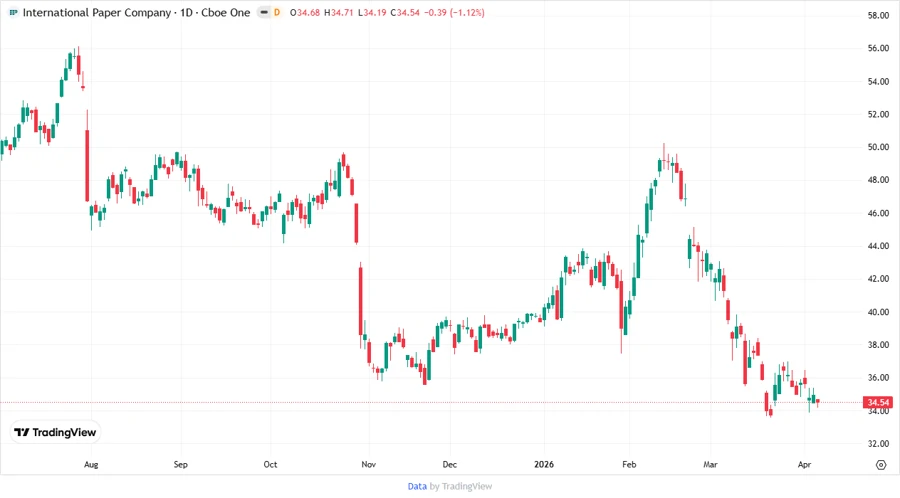The image size is (900, 498).
Task: Open the chart settings gear icon
Action: [x=881, y=465]
